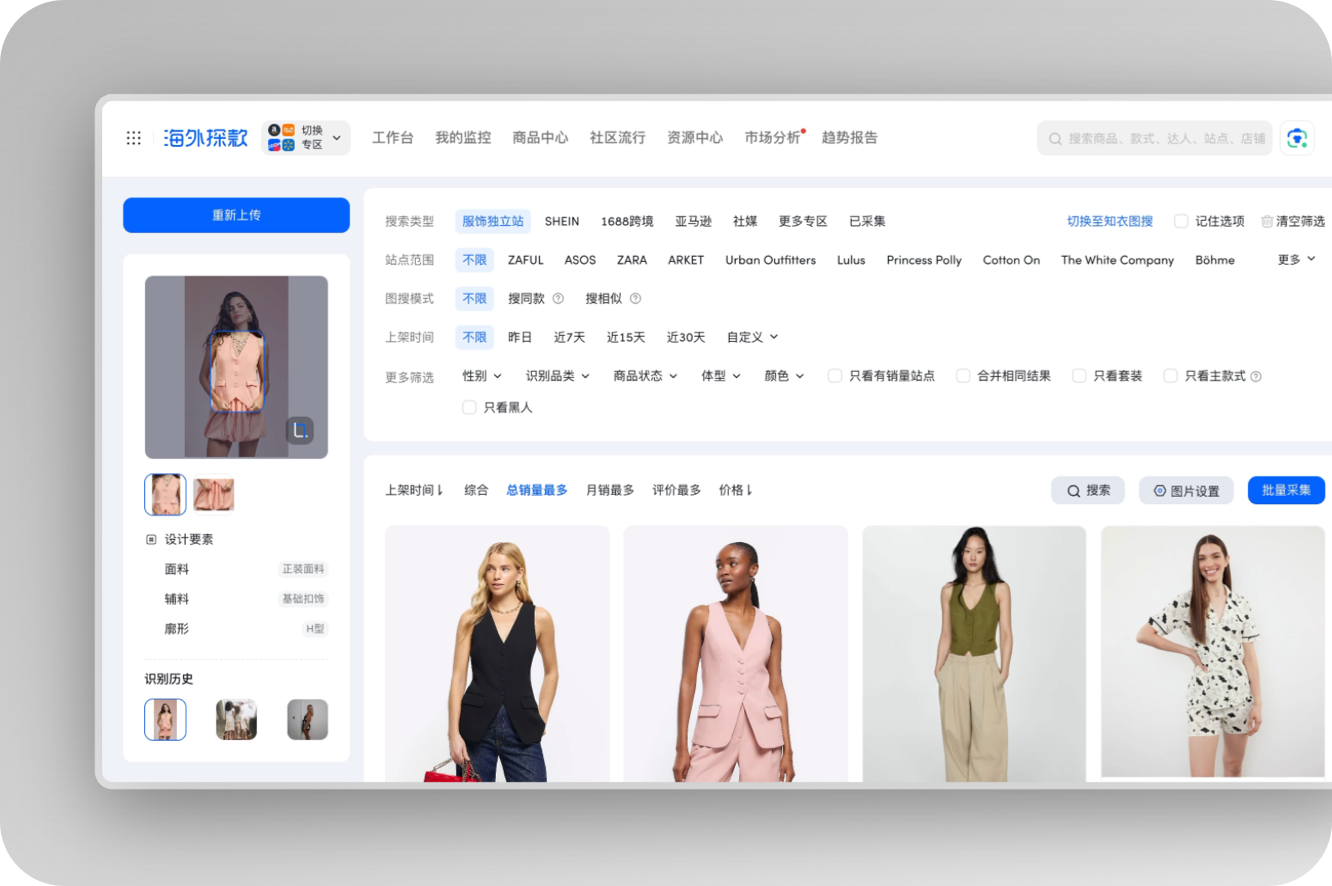This screenshot has width=1332, height=886.
Task: Expand the 颜色 color filter
Action: [784, 376]
